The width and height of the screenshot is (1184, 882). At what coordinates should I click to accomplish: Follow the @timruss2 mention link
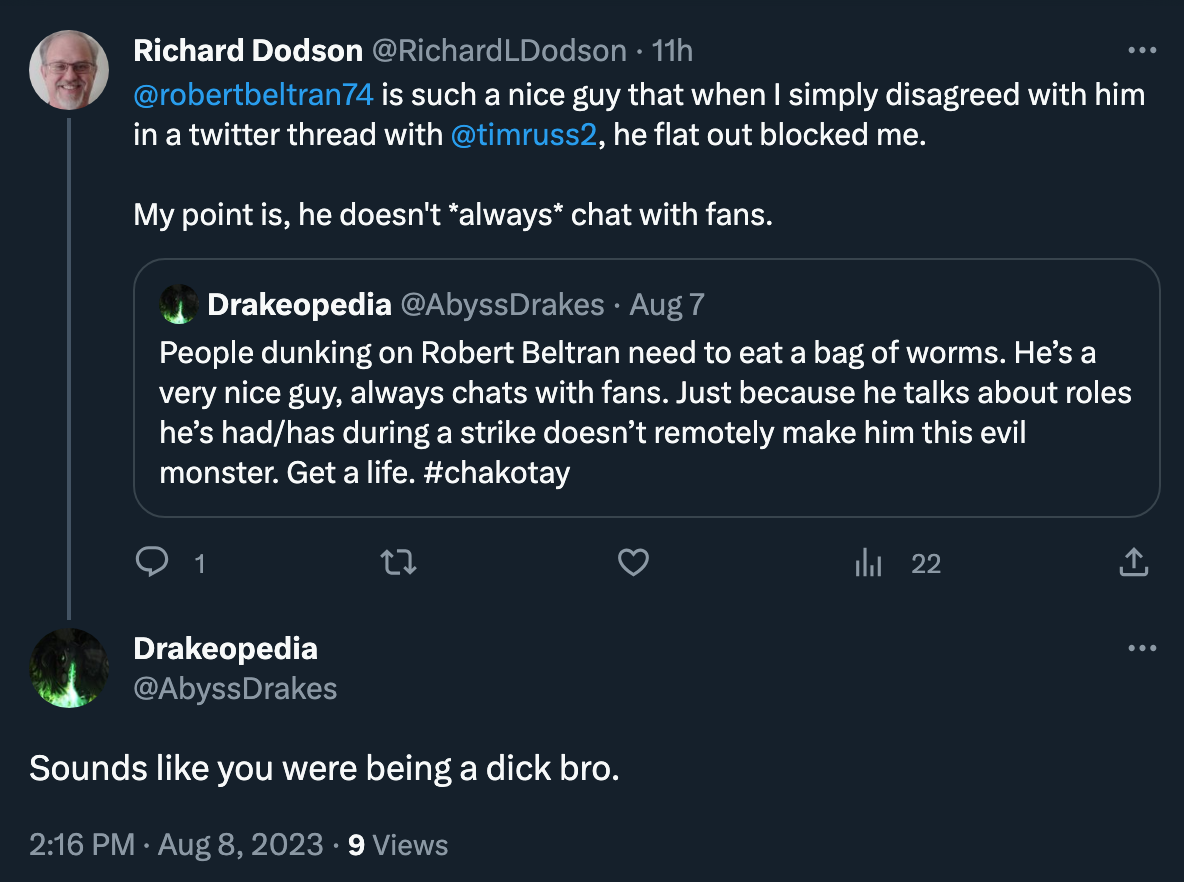pyautogui.click(x=523, y=135)
